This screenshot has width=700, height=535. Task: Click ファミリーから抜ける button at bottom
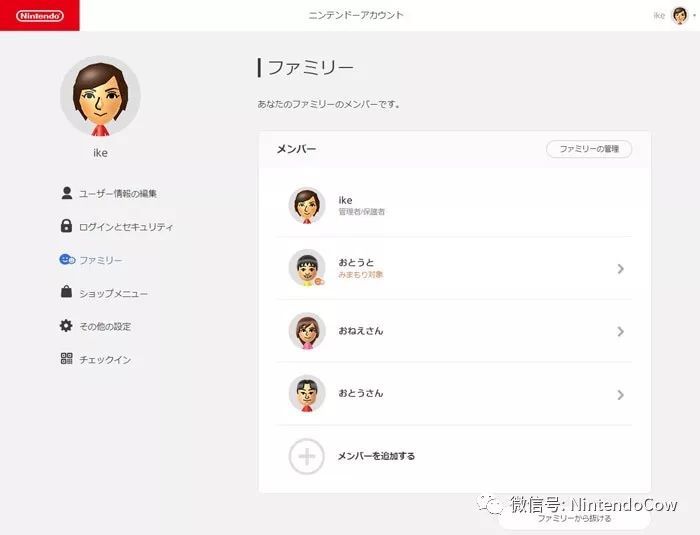point(574,518)
